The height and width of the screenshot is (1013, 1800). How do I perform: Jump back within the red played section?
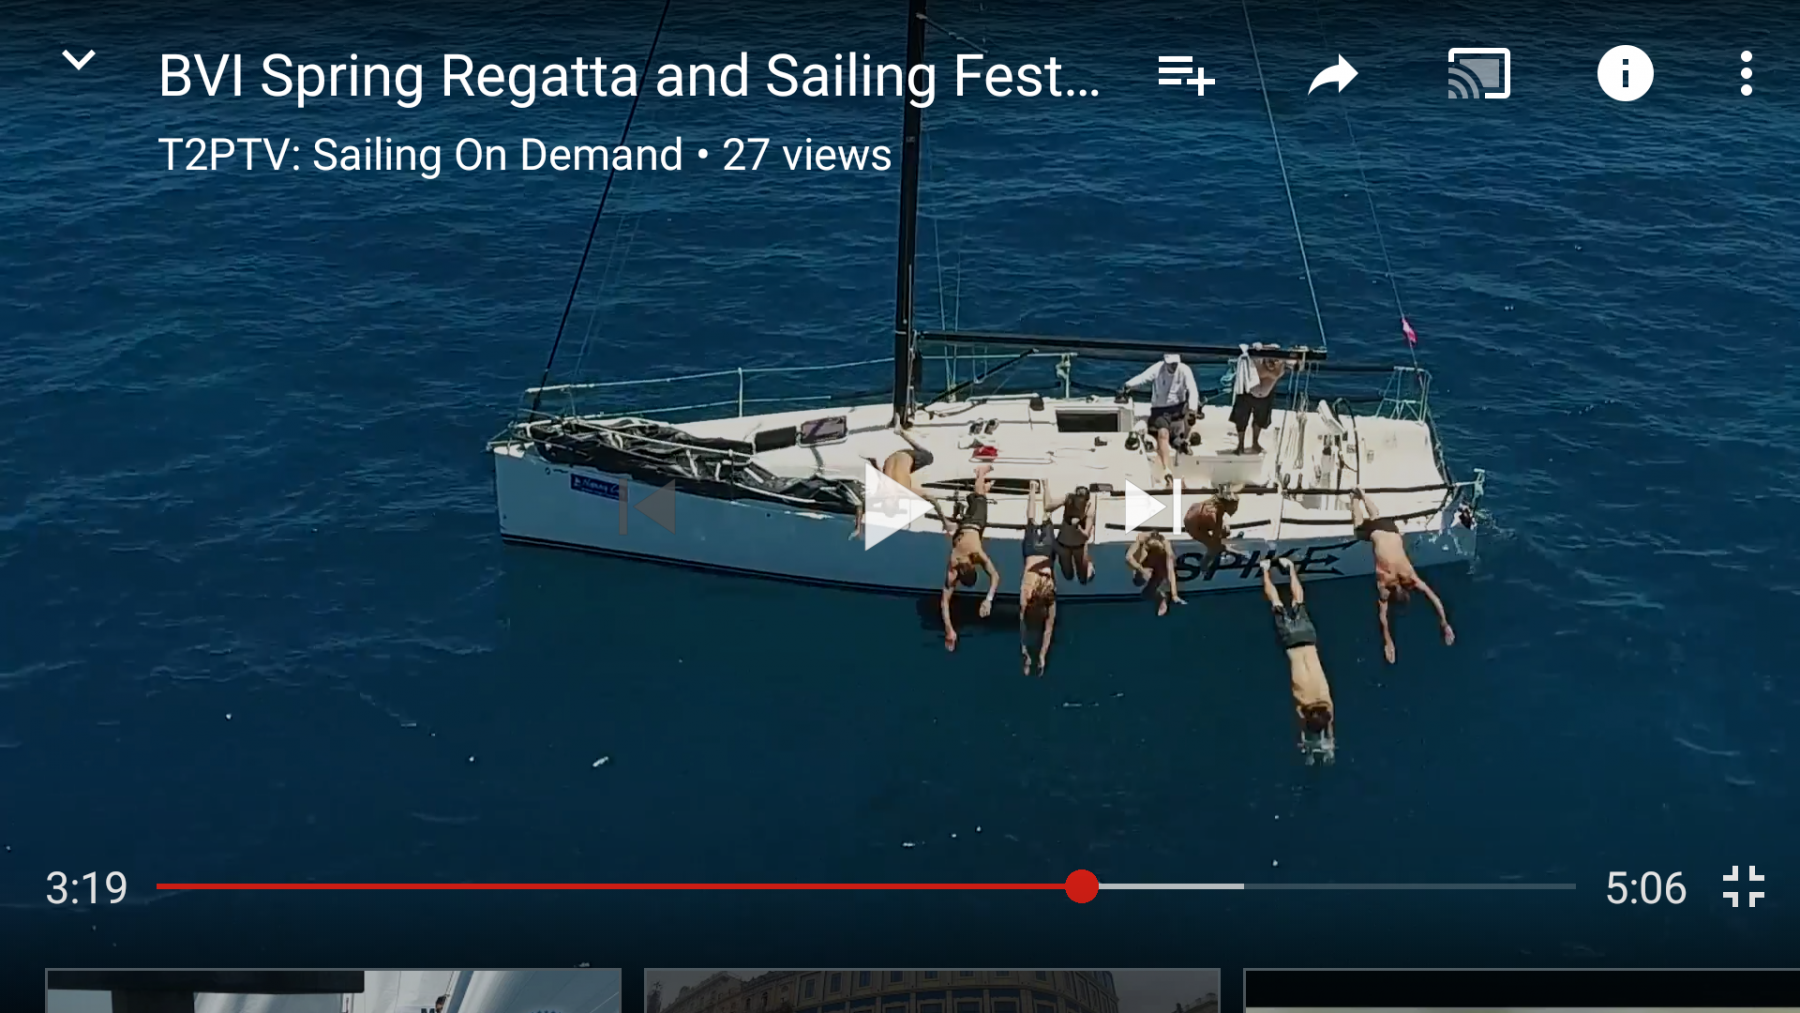pos(600,886)
